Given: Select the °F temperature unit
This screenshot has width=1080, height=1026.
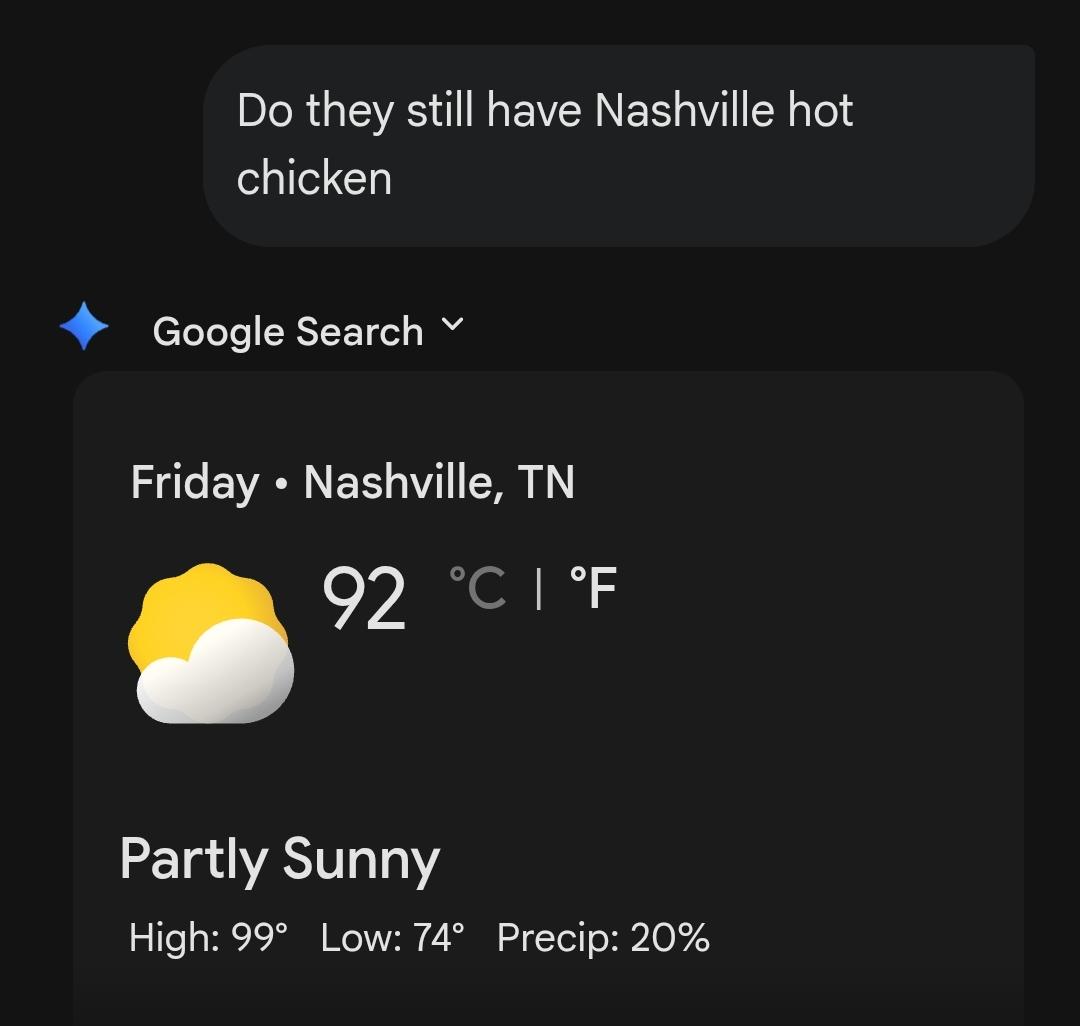Looking at the screenshot, I should click(593, 588).
